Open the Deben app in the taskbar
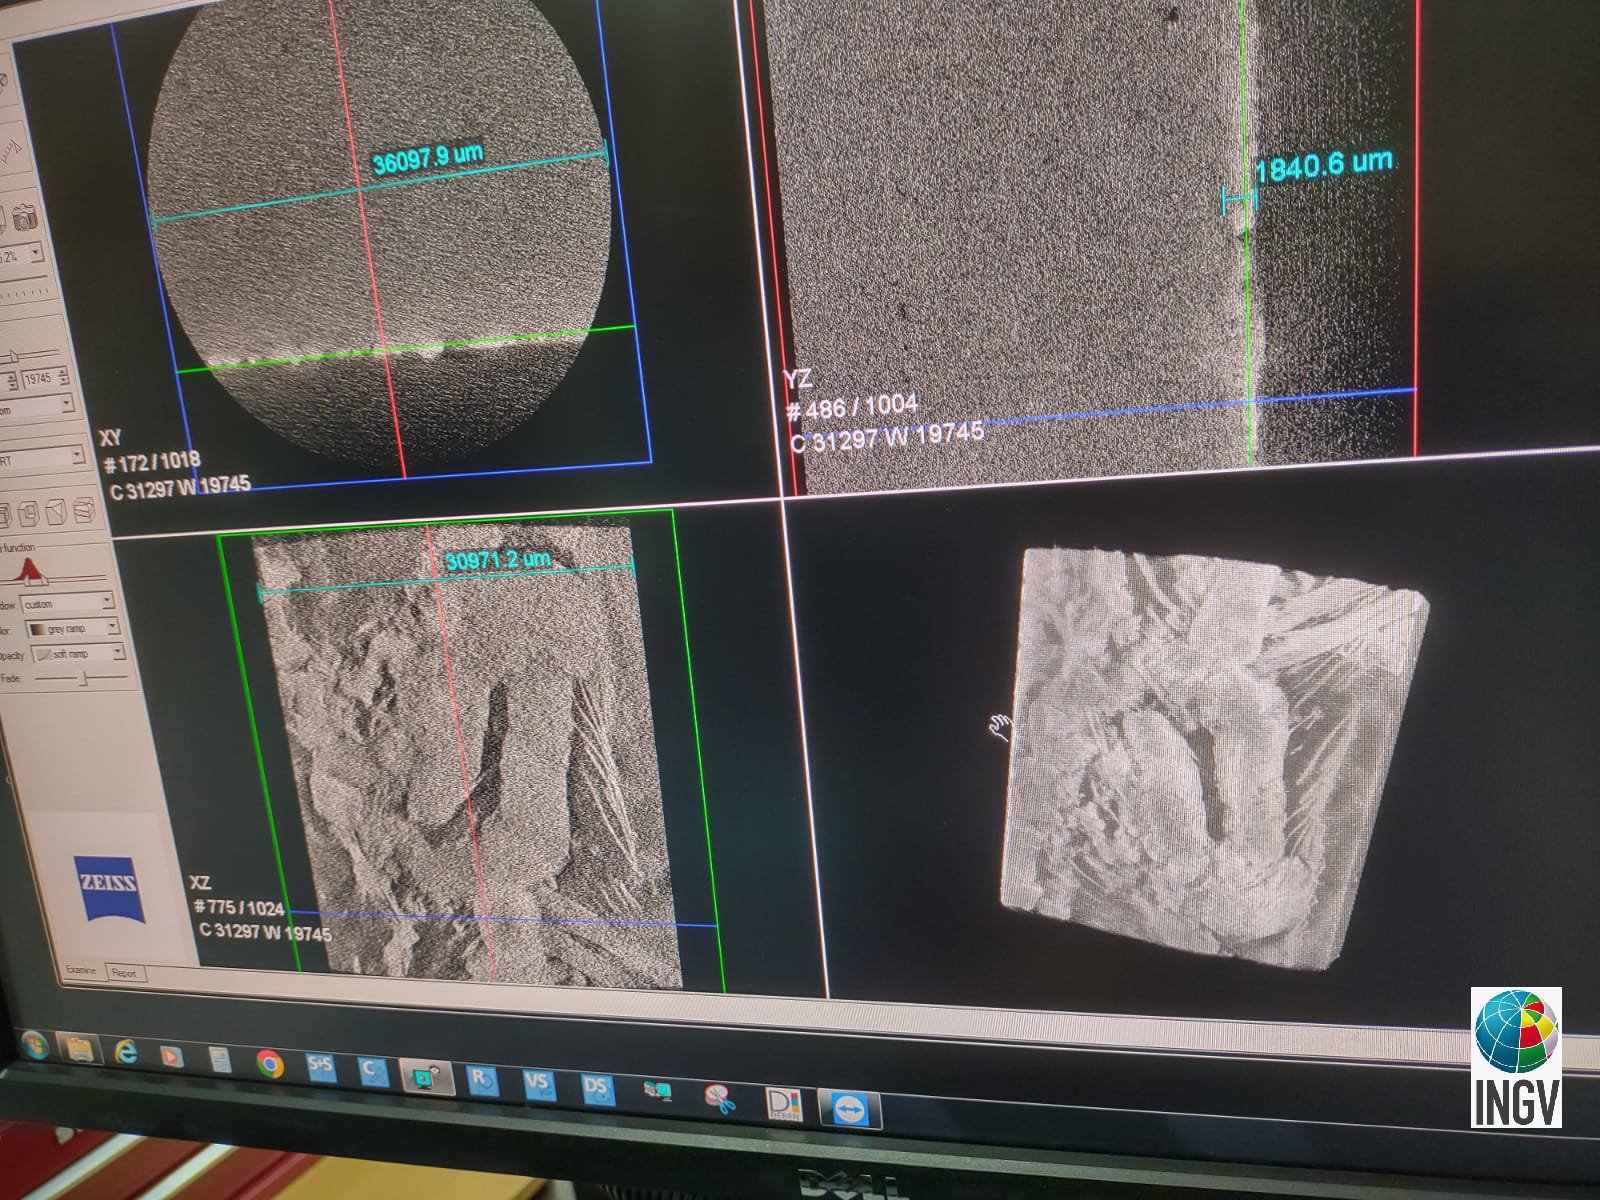This screenshot has width=1600, height=1200. tap(784, 1103)
